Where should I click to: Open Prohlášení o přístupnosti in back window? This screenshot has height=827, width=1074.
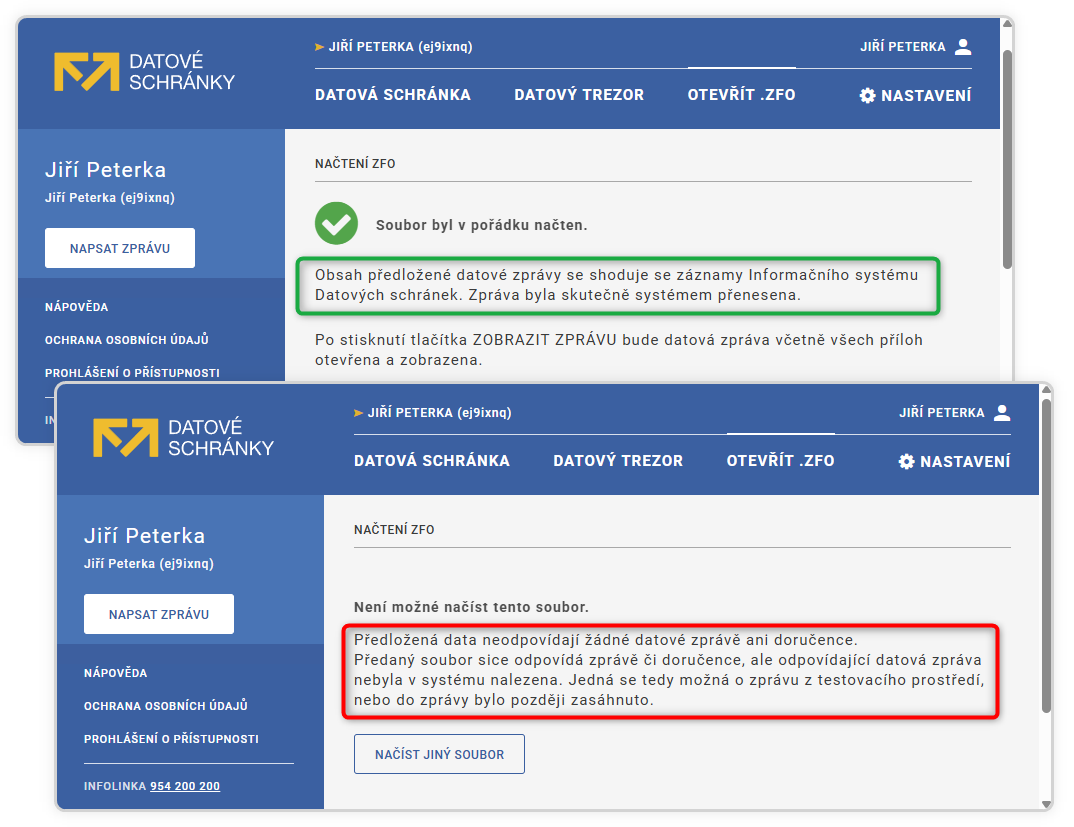pos(132,373)
